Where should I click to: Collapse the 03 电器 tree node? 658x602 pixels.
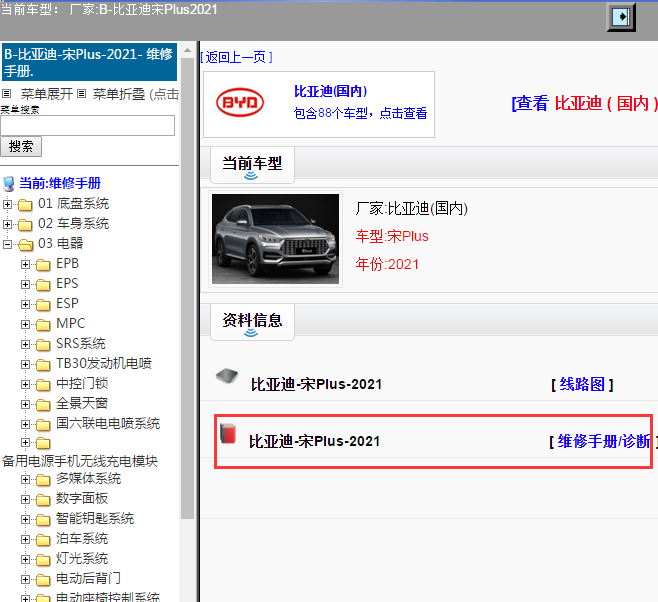click(7, 244)
